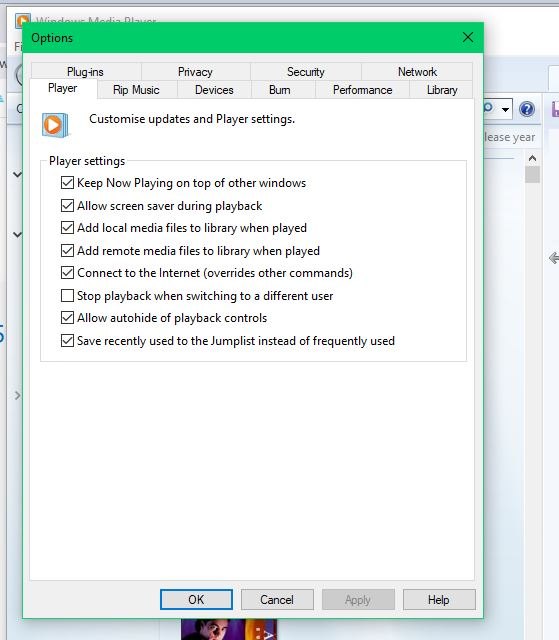This screenshot has height=640, width=559.
Task: Toggle Allow autohide of playback controls
Action: (x=67, y=317)
